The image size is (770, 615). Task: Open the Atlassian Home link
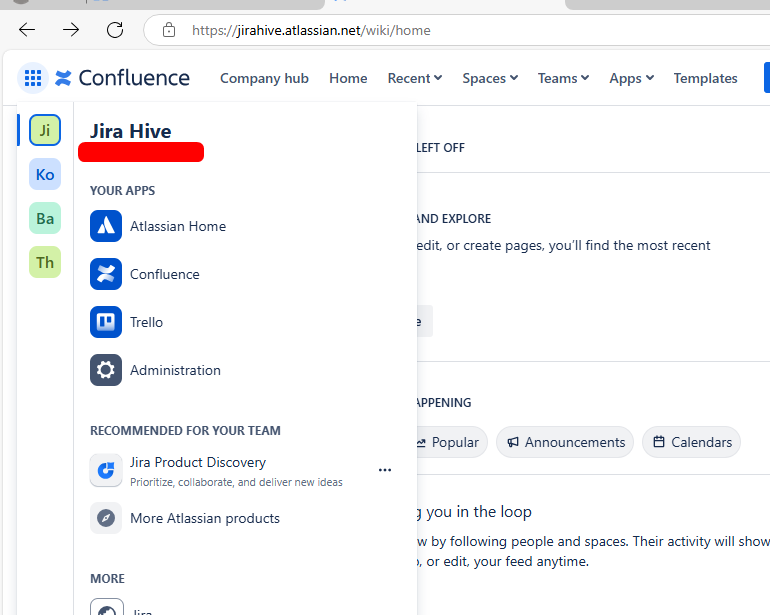coord(178,226)
